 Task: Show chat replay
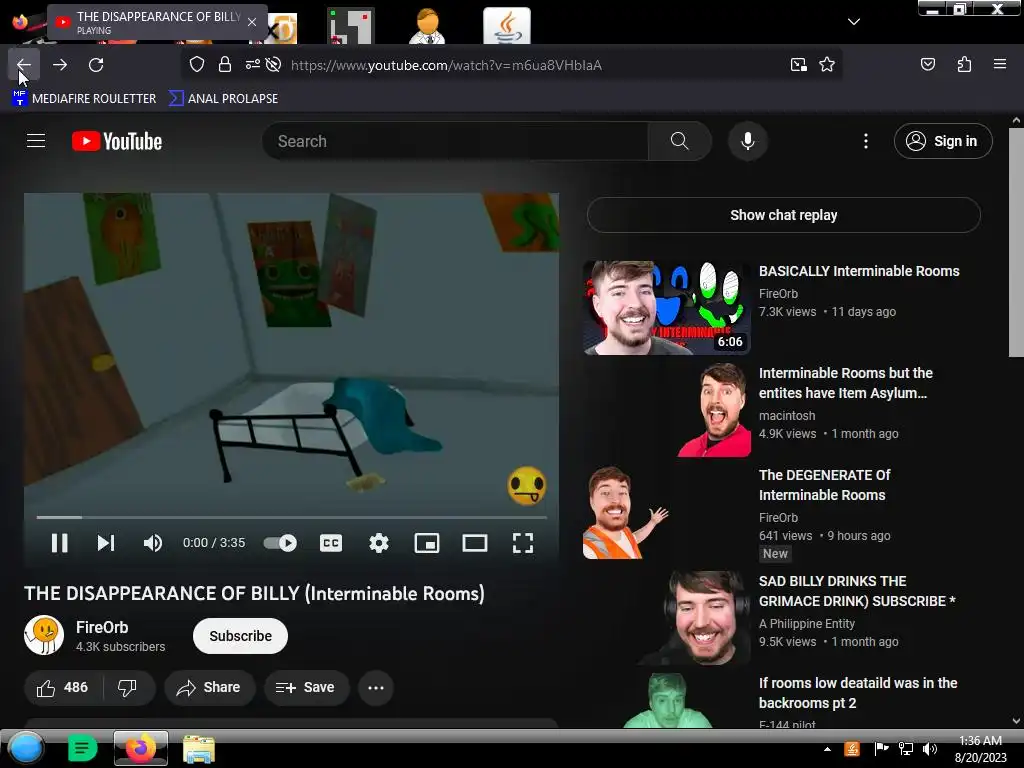[784, 215]
